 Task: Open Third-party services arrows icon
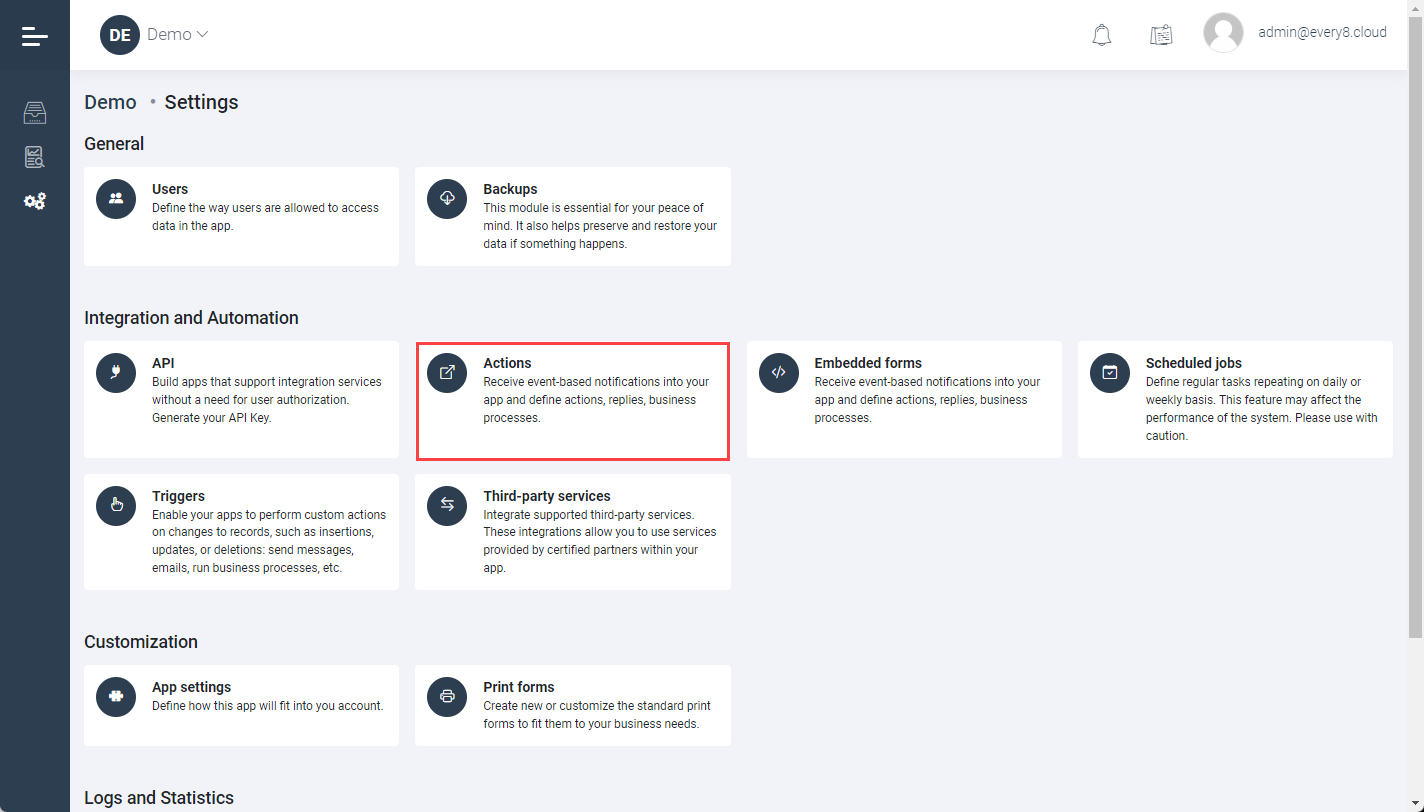pos(447,505)
